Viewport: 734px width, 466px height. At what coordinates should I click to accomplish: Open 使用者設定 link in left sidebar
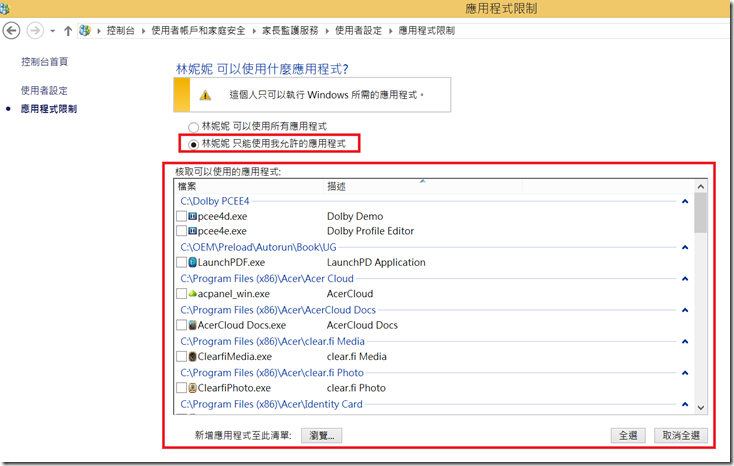(44, 90)
